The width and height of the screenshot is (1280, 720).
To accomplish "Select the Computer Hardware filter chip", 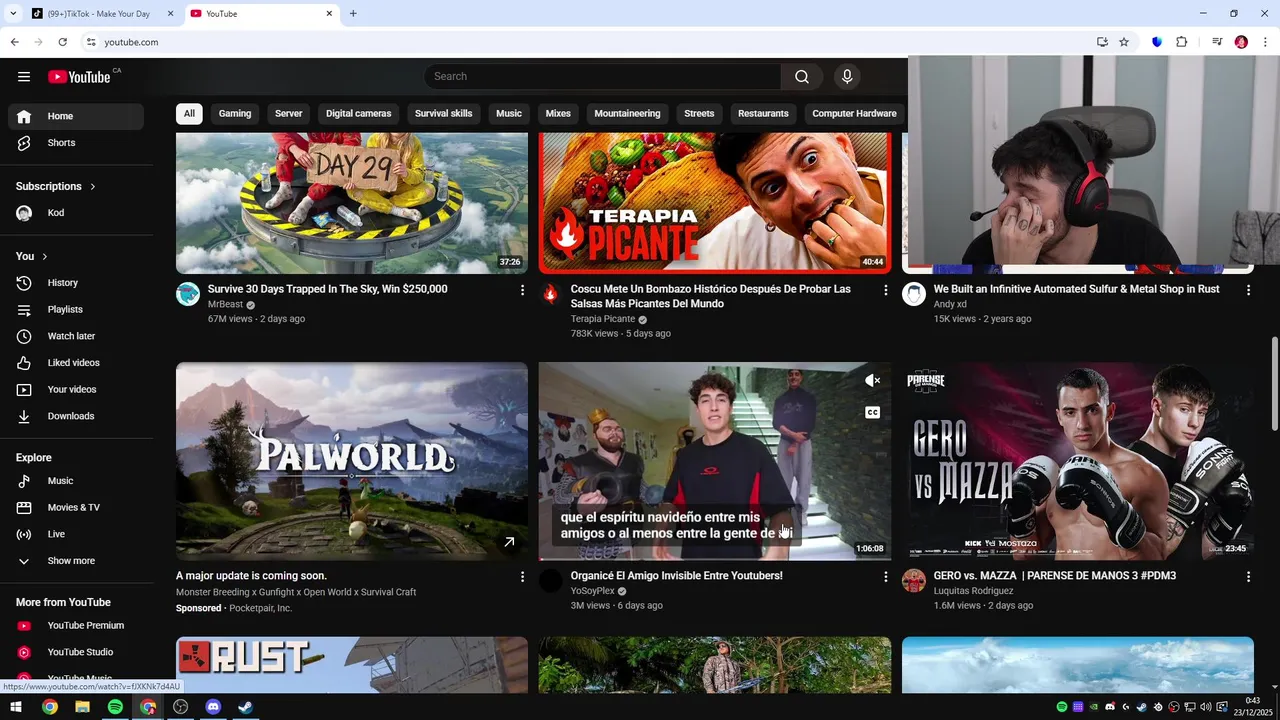I will pos(854,114).
